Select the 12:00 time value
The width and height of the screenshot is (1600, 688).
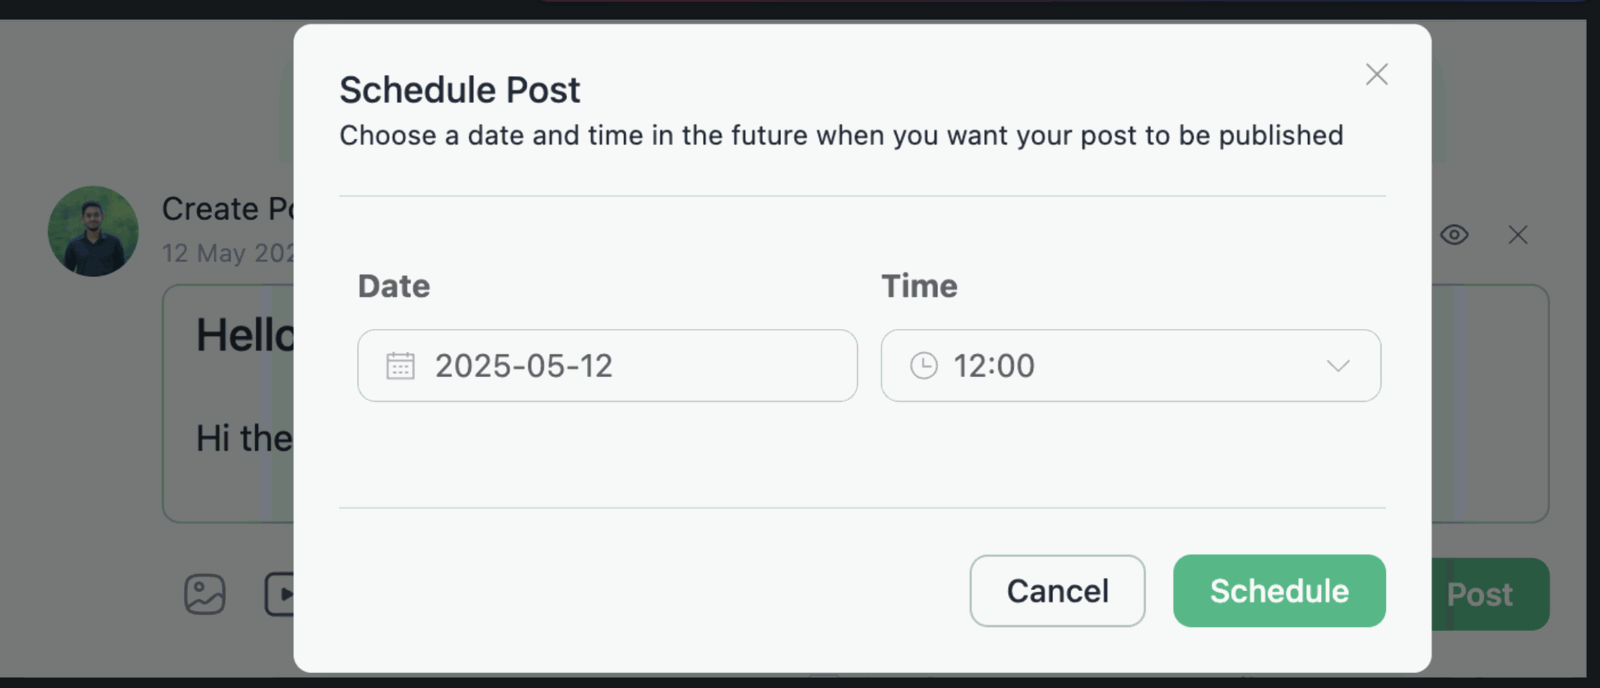[x=994, y=366]
